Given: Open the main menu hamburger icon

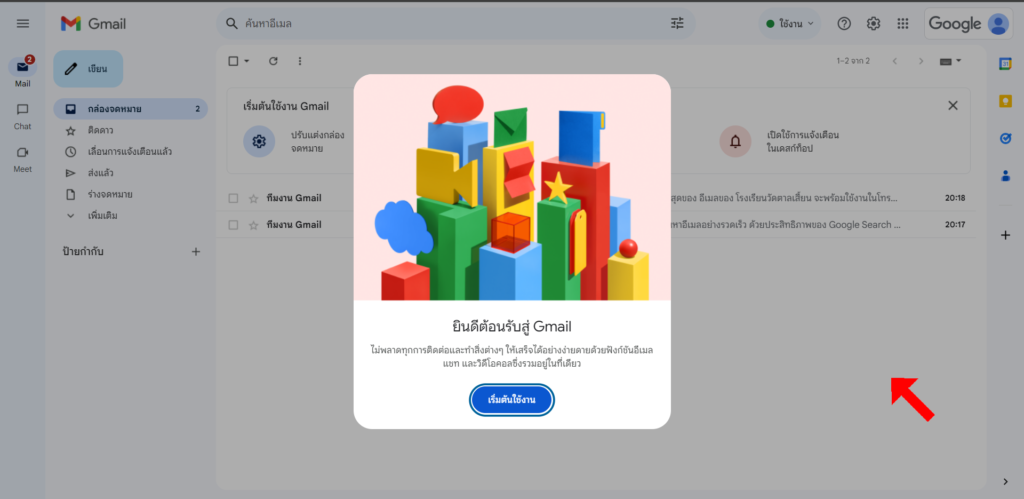Looking at the screenshot, I should point(23,24).
